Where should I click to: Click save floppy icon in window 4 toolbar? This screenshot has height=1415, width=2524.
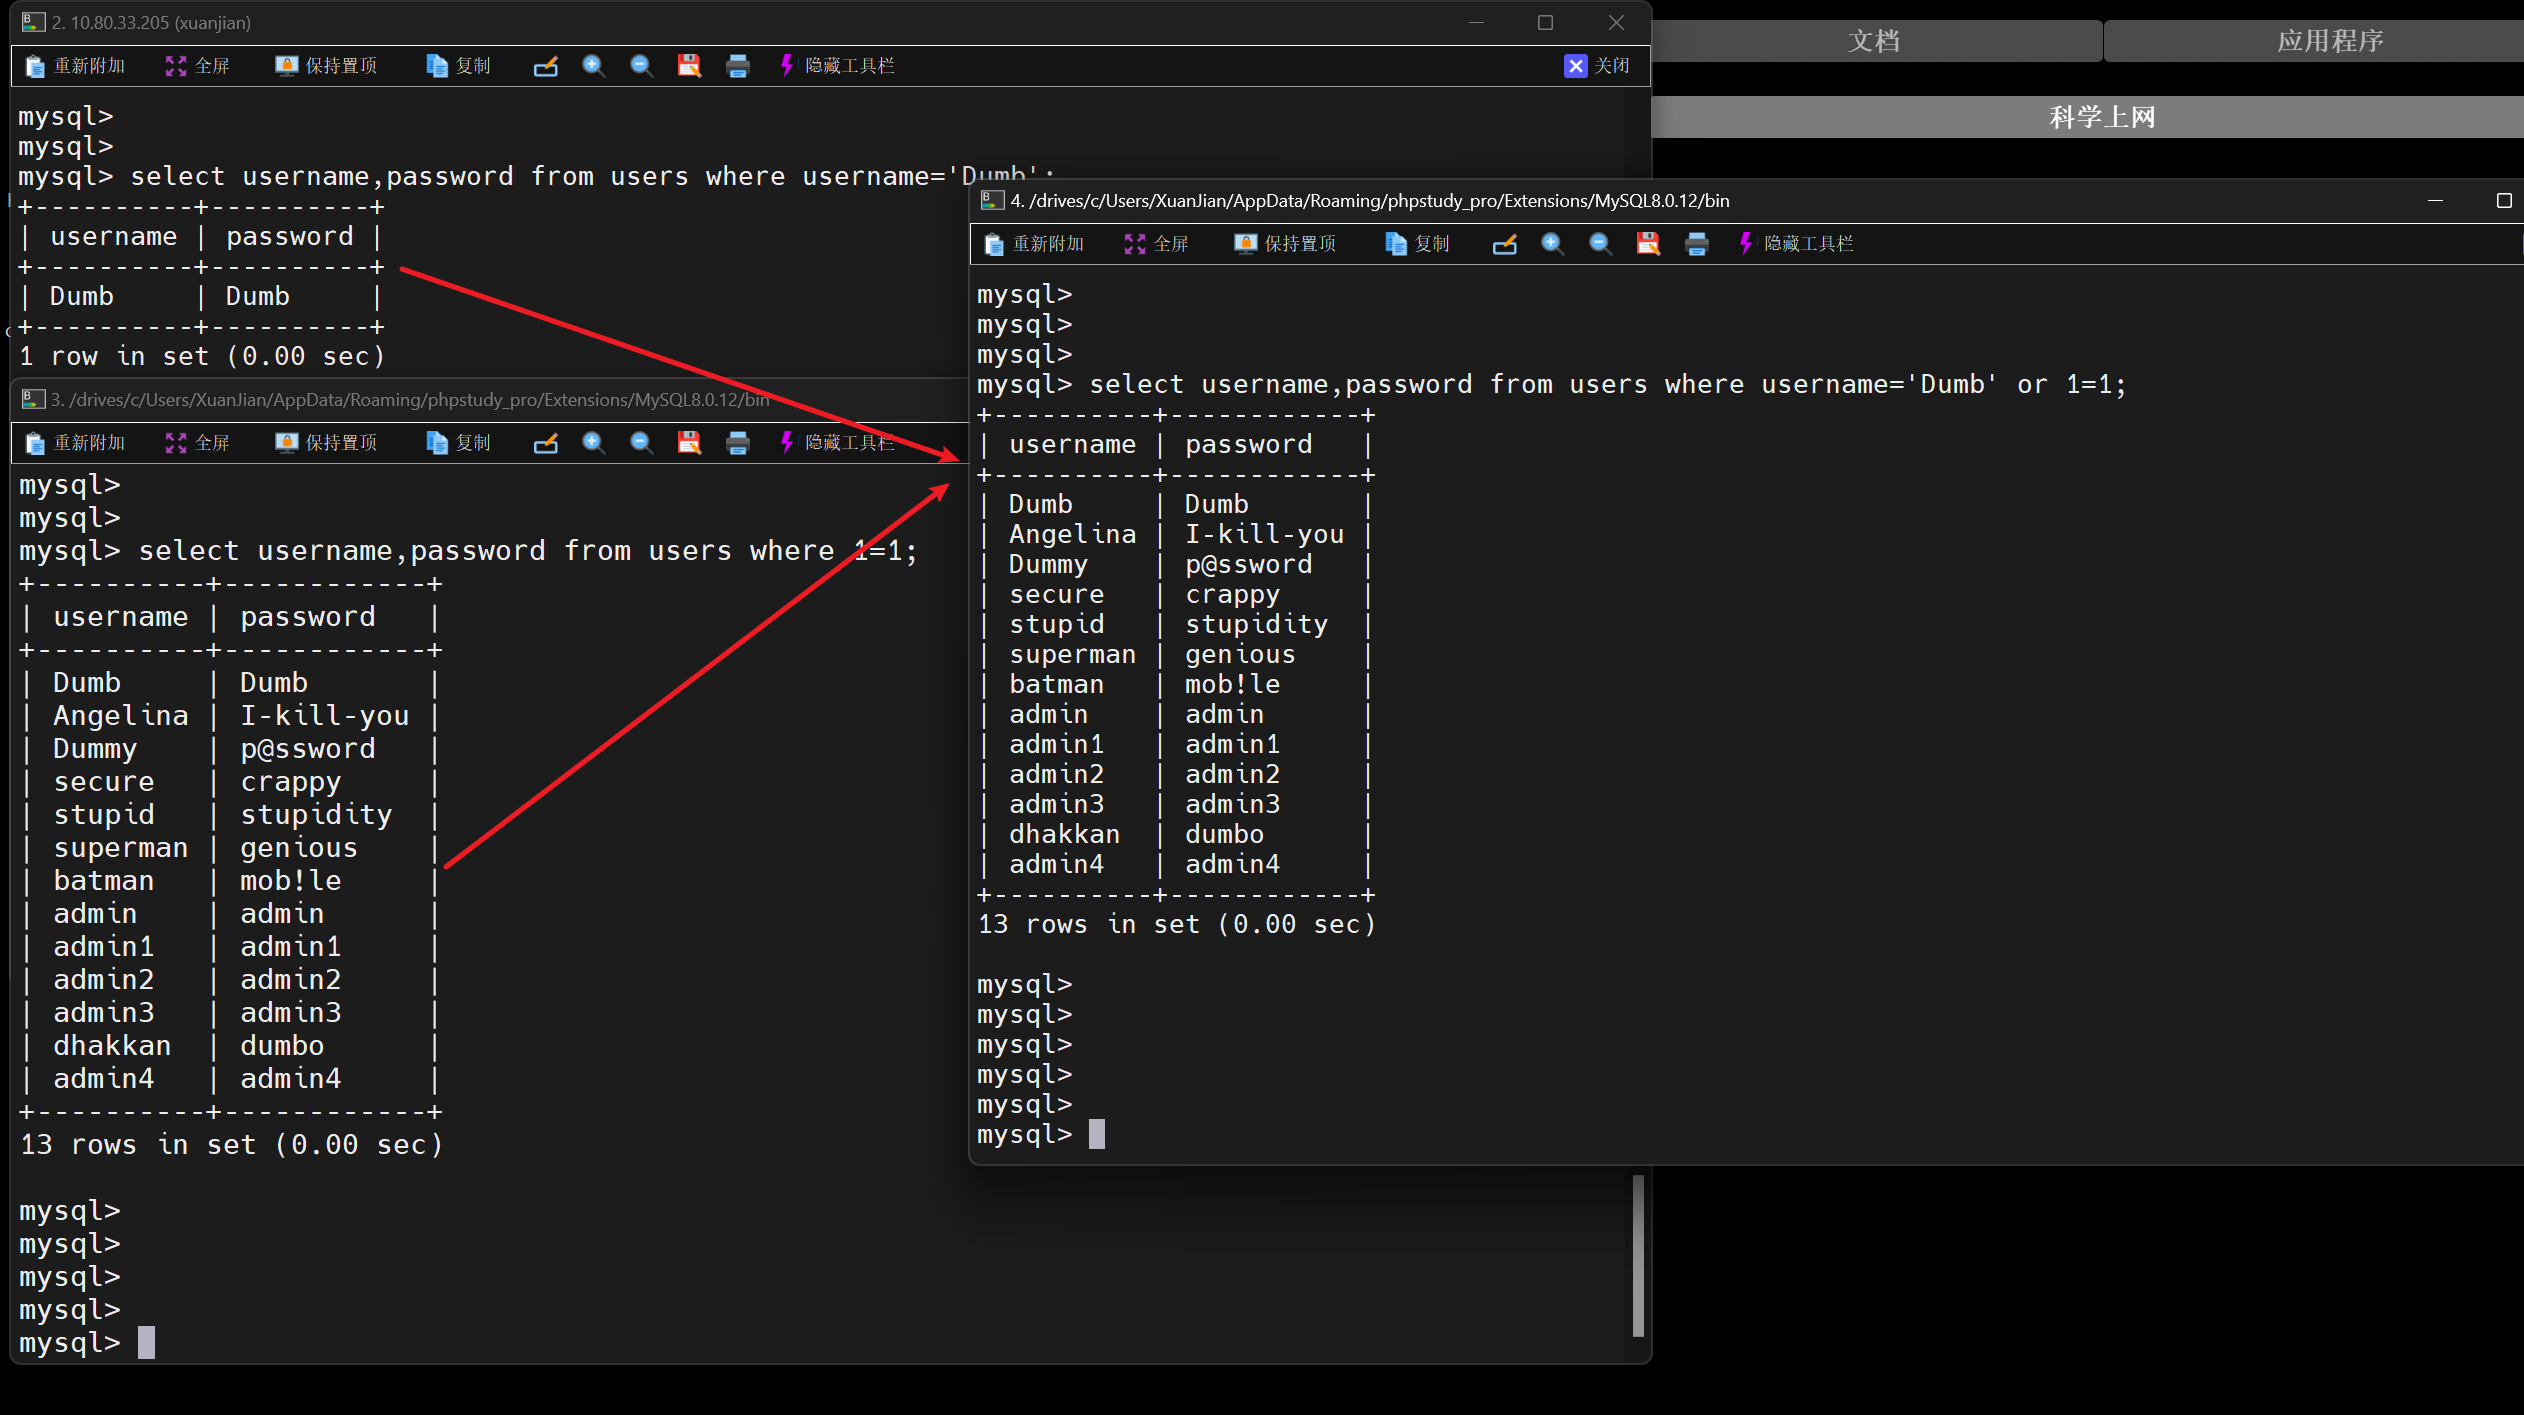click(1648, 244)
